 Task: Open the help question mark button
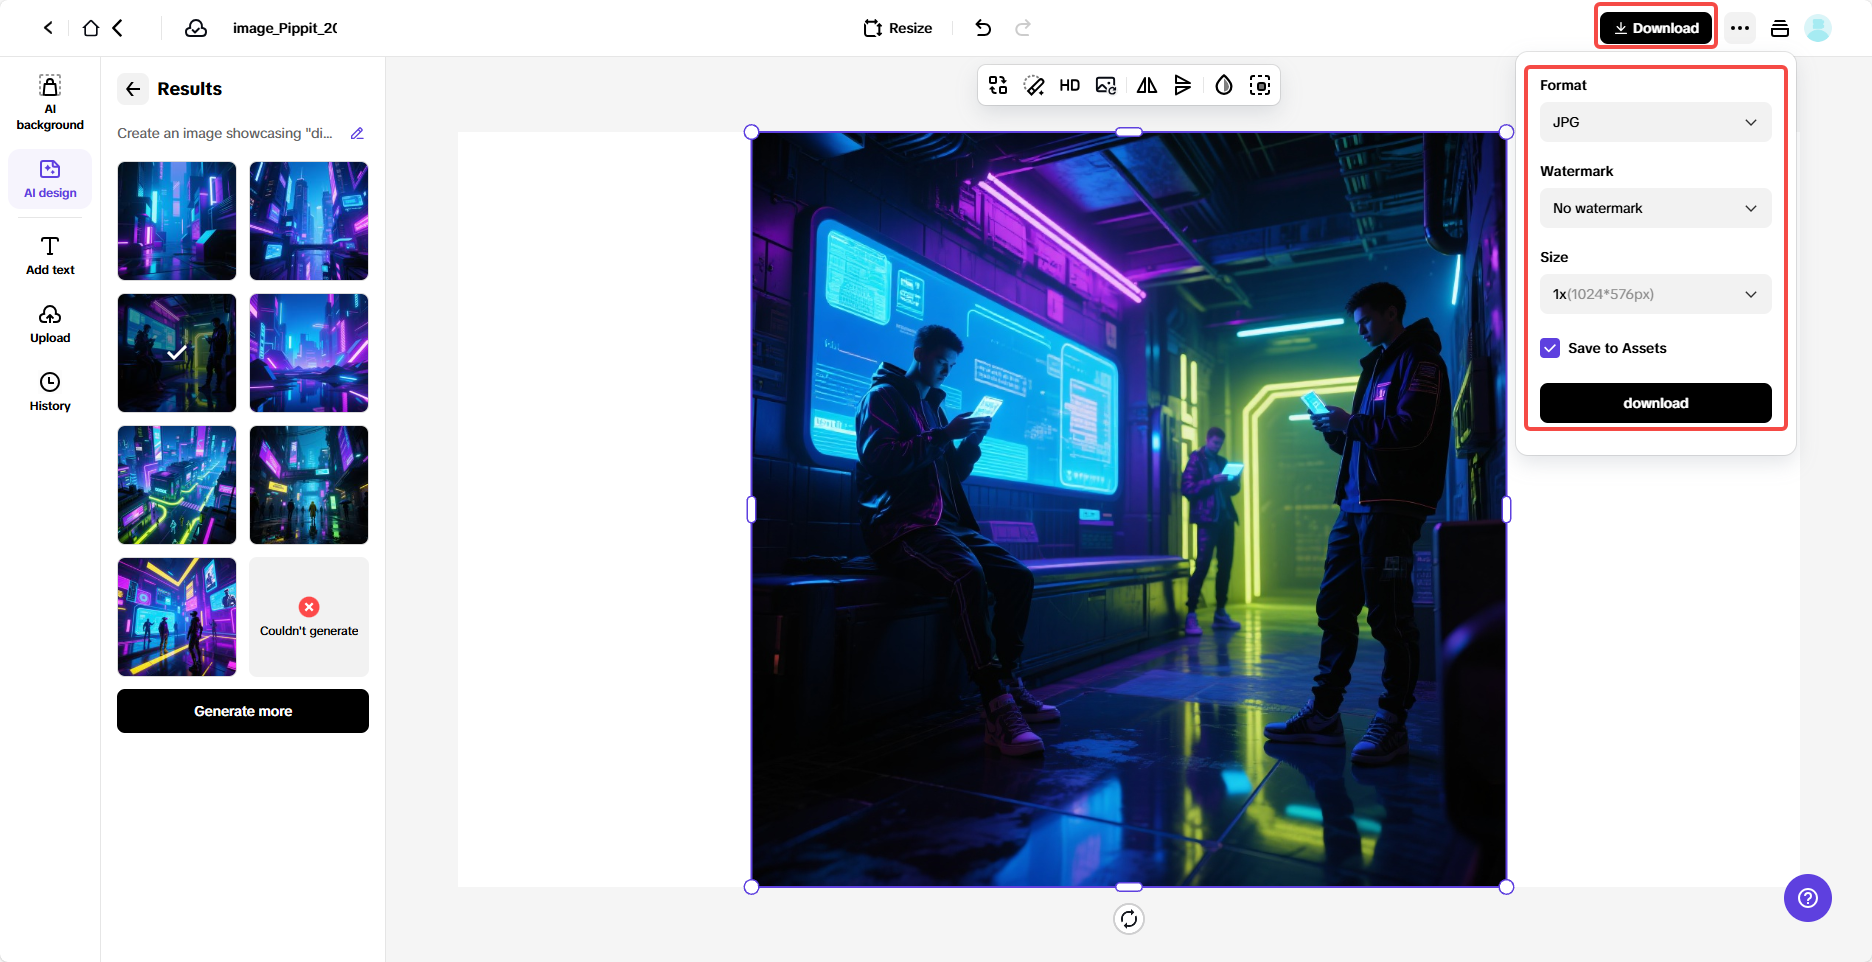tap(1807, 898)
